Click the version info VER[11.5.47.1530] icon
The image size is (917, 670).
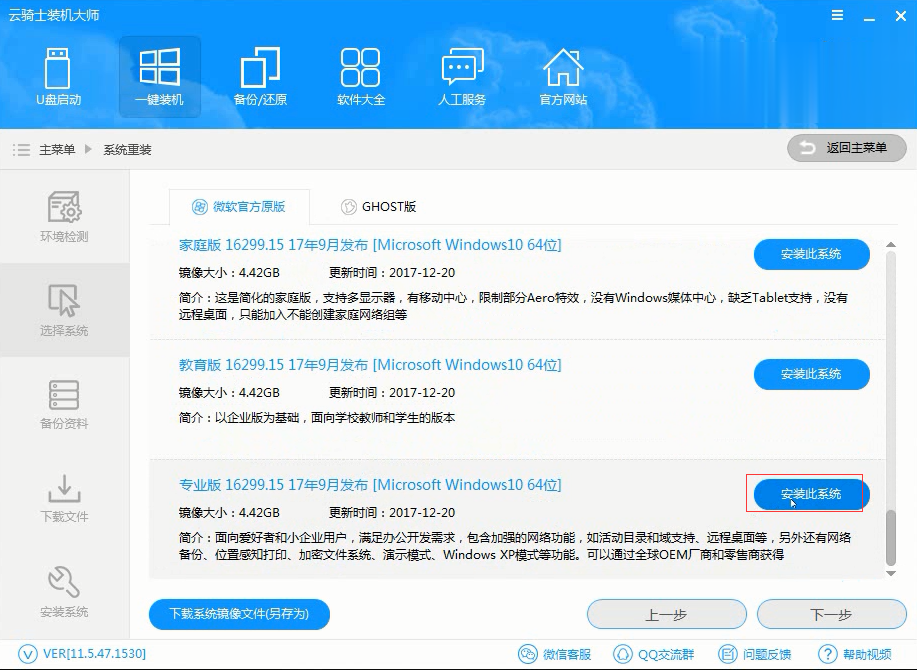[x=27, y=654]
